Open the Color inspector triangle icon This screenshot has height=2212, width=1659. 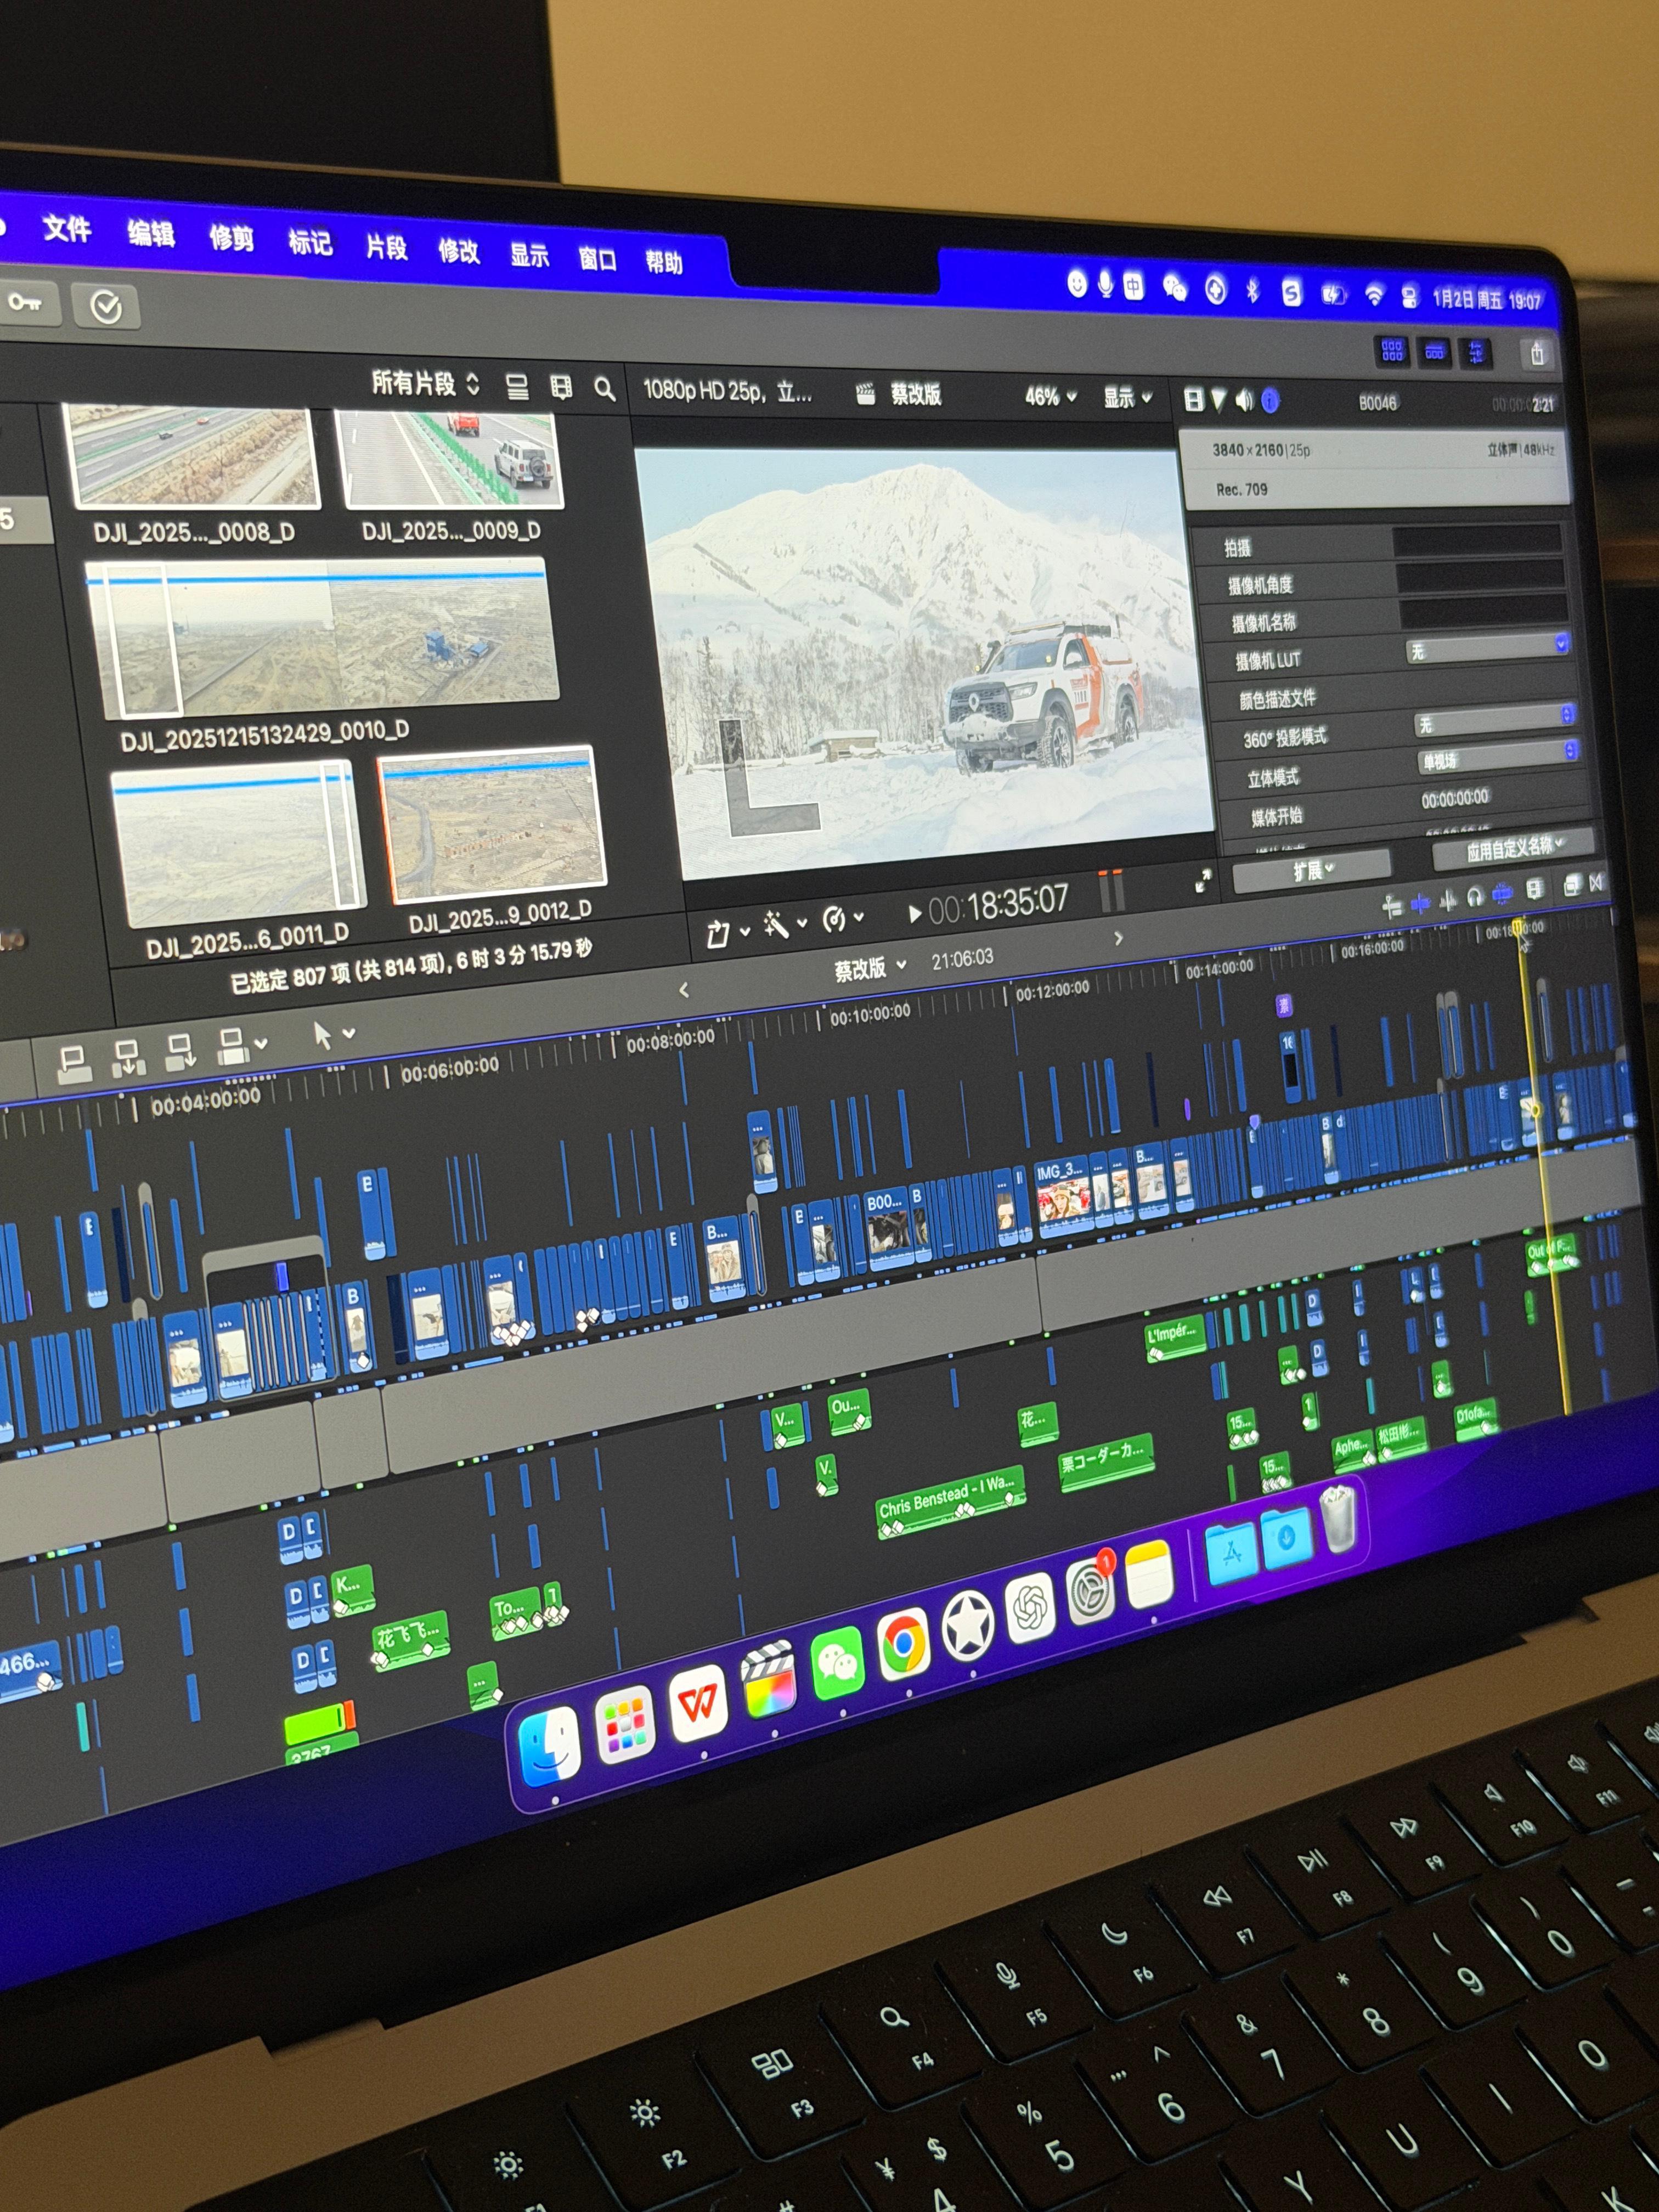click(x=1218, y=400)
